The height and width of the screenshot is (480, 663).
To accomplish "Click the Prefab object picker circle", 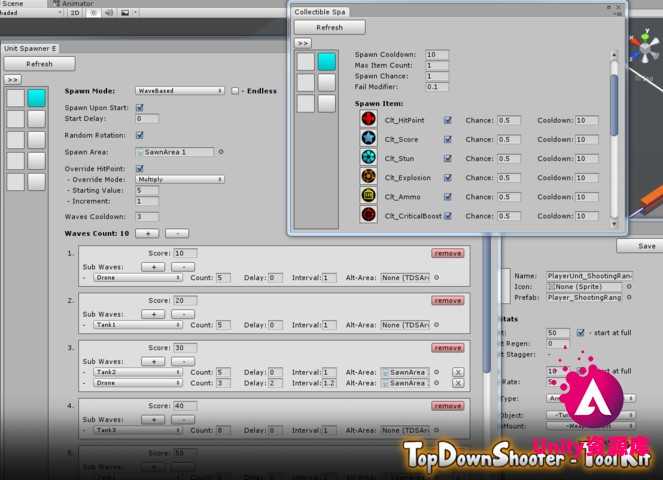I will [x=629, y=298].
